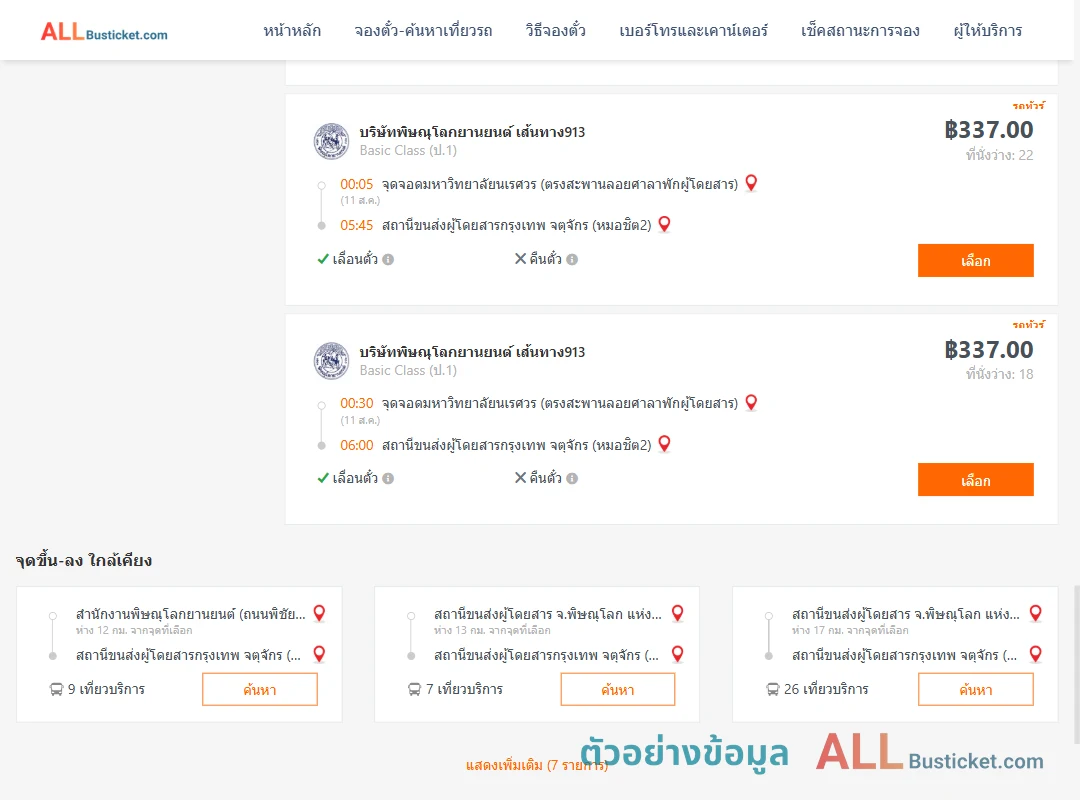
Task: Open map pin for 00:05 departure stop
Action: click(751, 183)
